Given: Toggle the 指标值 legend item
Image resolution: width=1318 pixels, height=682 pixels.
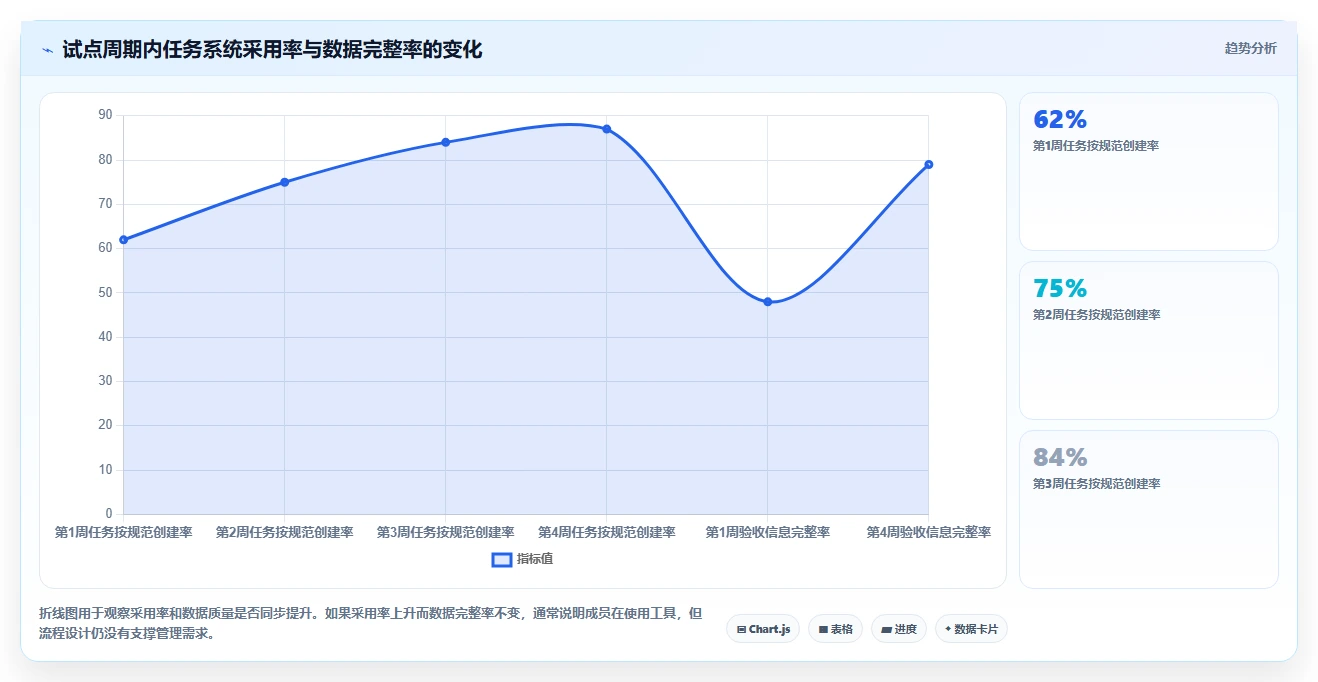Looking at the screenshot, I should tap(522, 559).
